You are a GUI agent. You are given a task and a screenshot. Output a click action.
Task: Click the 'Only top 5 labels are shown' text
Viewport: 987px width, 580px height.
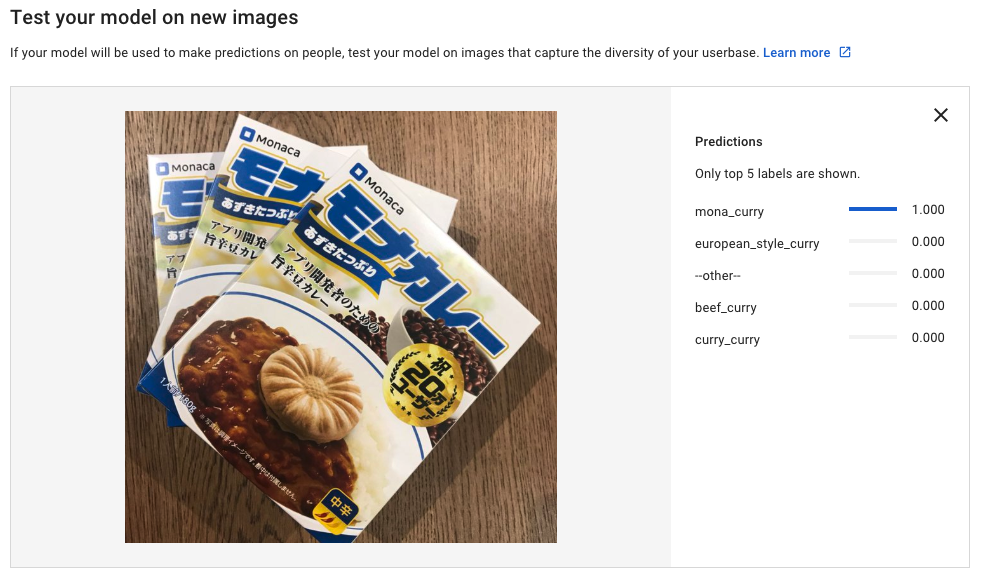[x=777, y=174]
